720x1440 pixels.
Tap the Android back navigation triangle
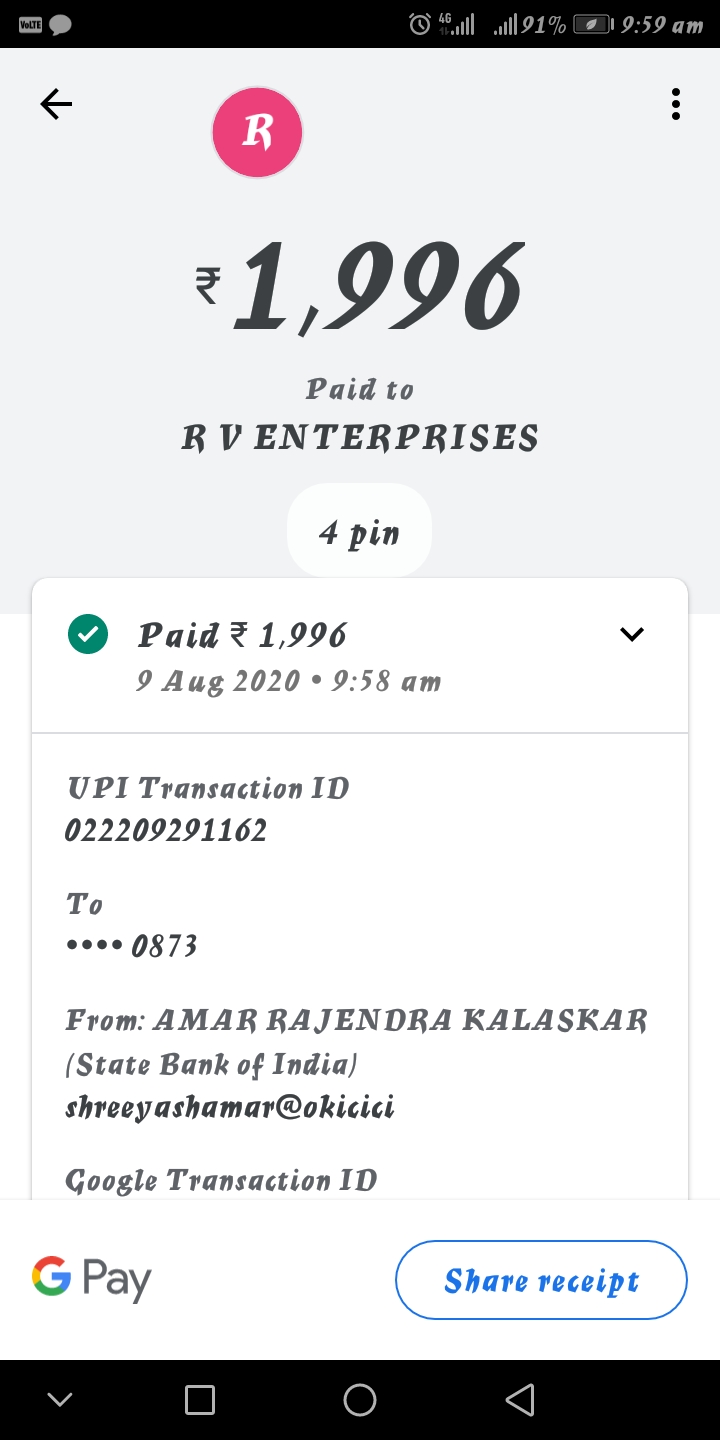point(520,1400)
